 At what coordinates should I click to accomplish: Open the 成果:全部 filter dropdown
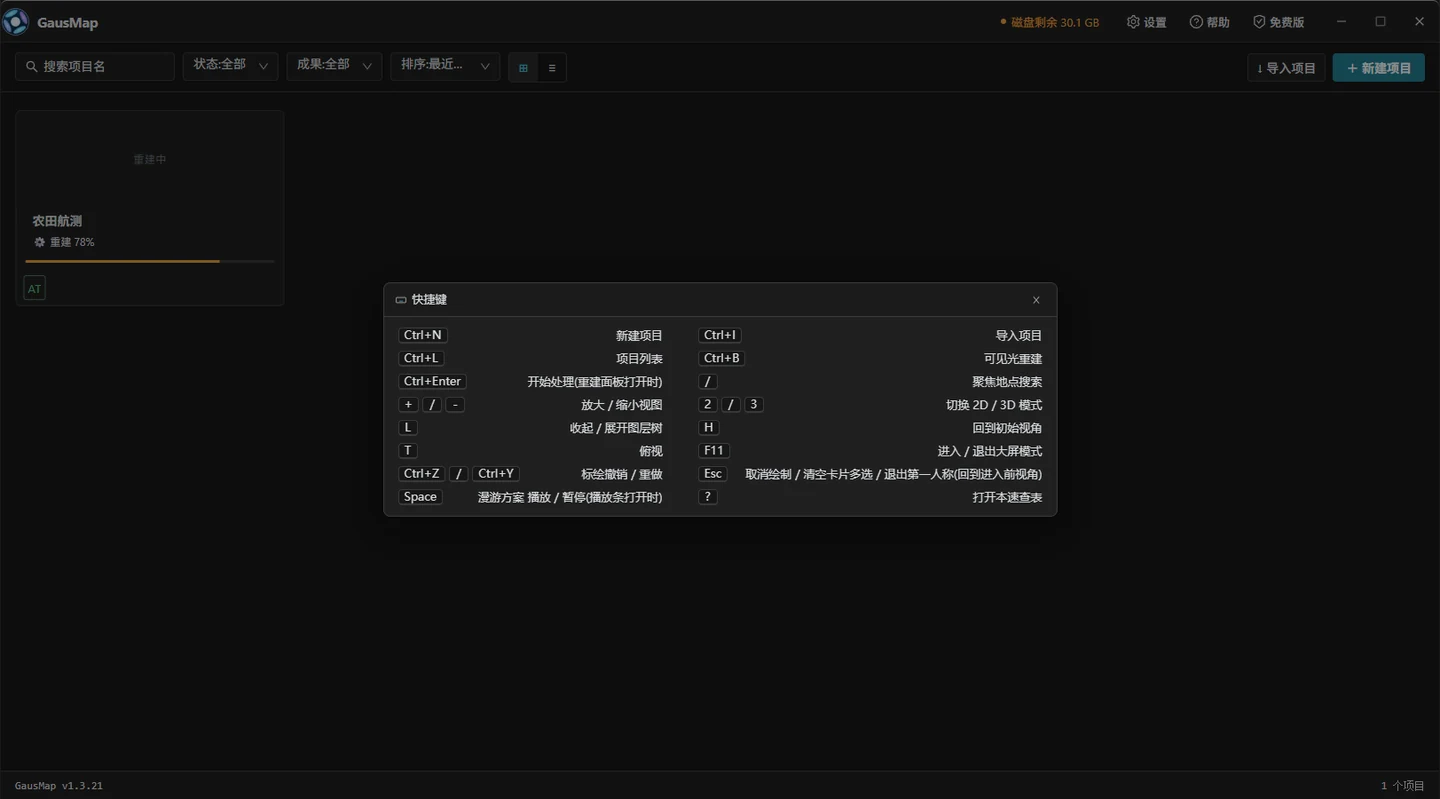point(334,67)
